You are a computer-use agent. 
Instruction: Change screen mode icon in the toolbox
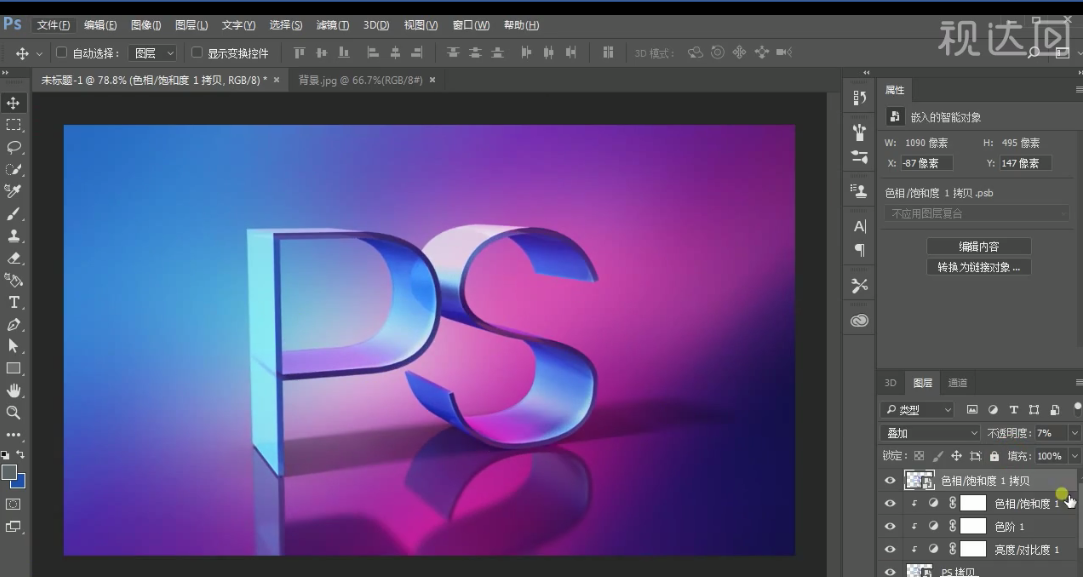click(x=13, y=527)
